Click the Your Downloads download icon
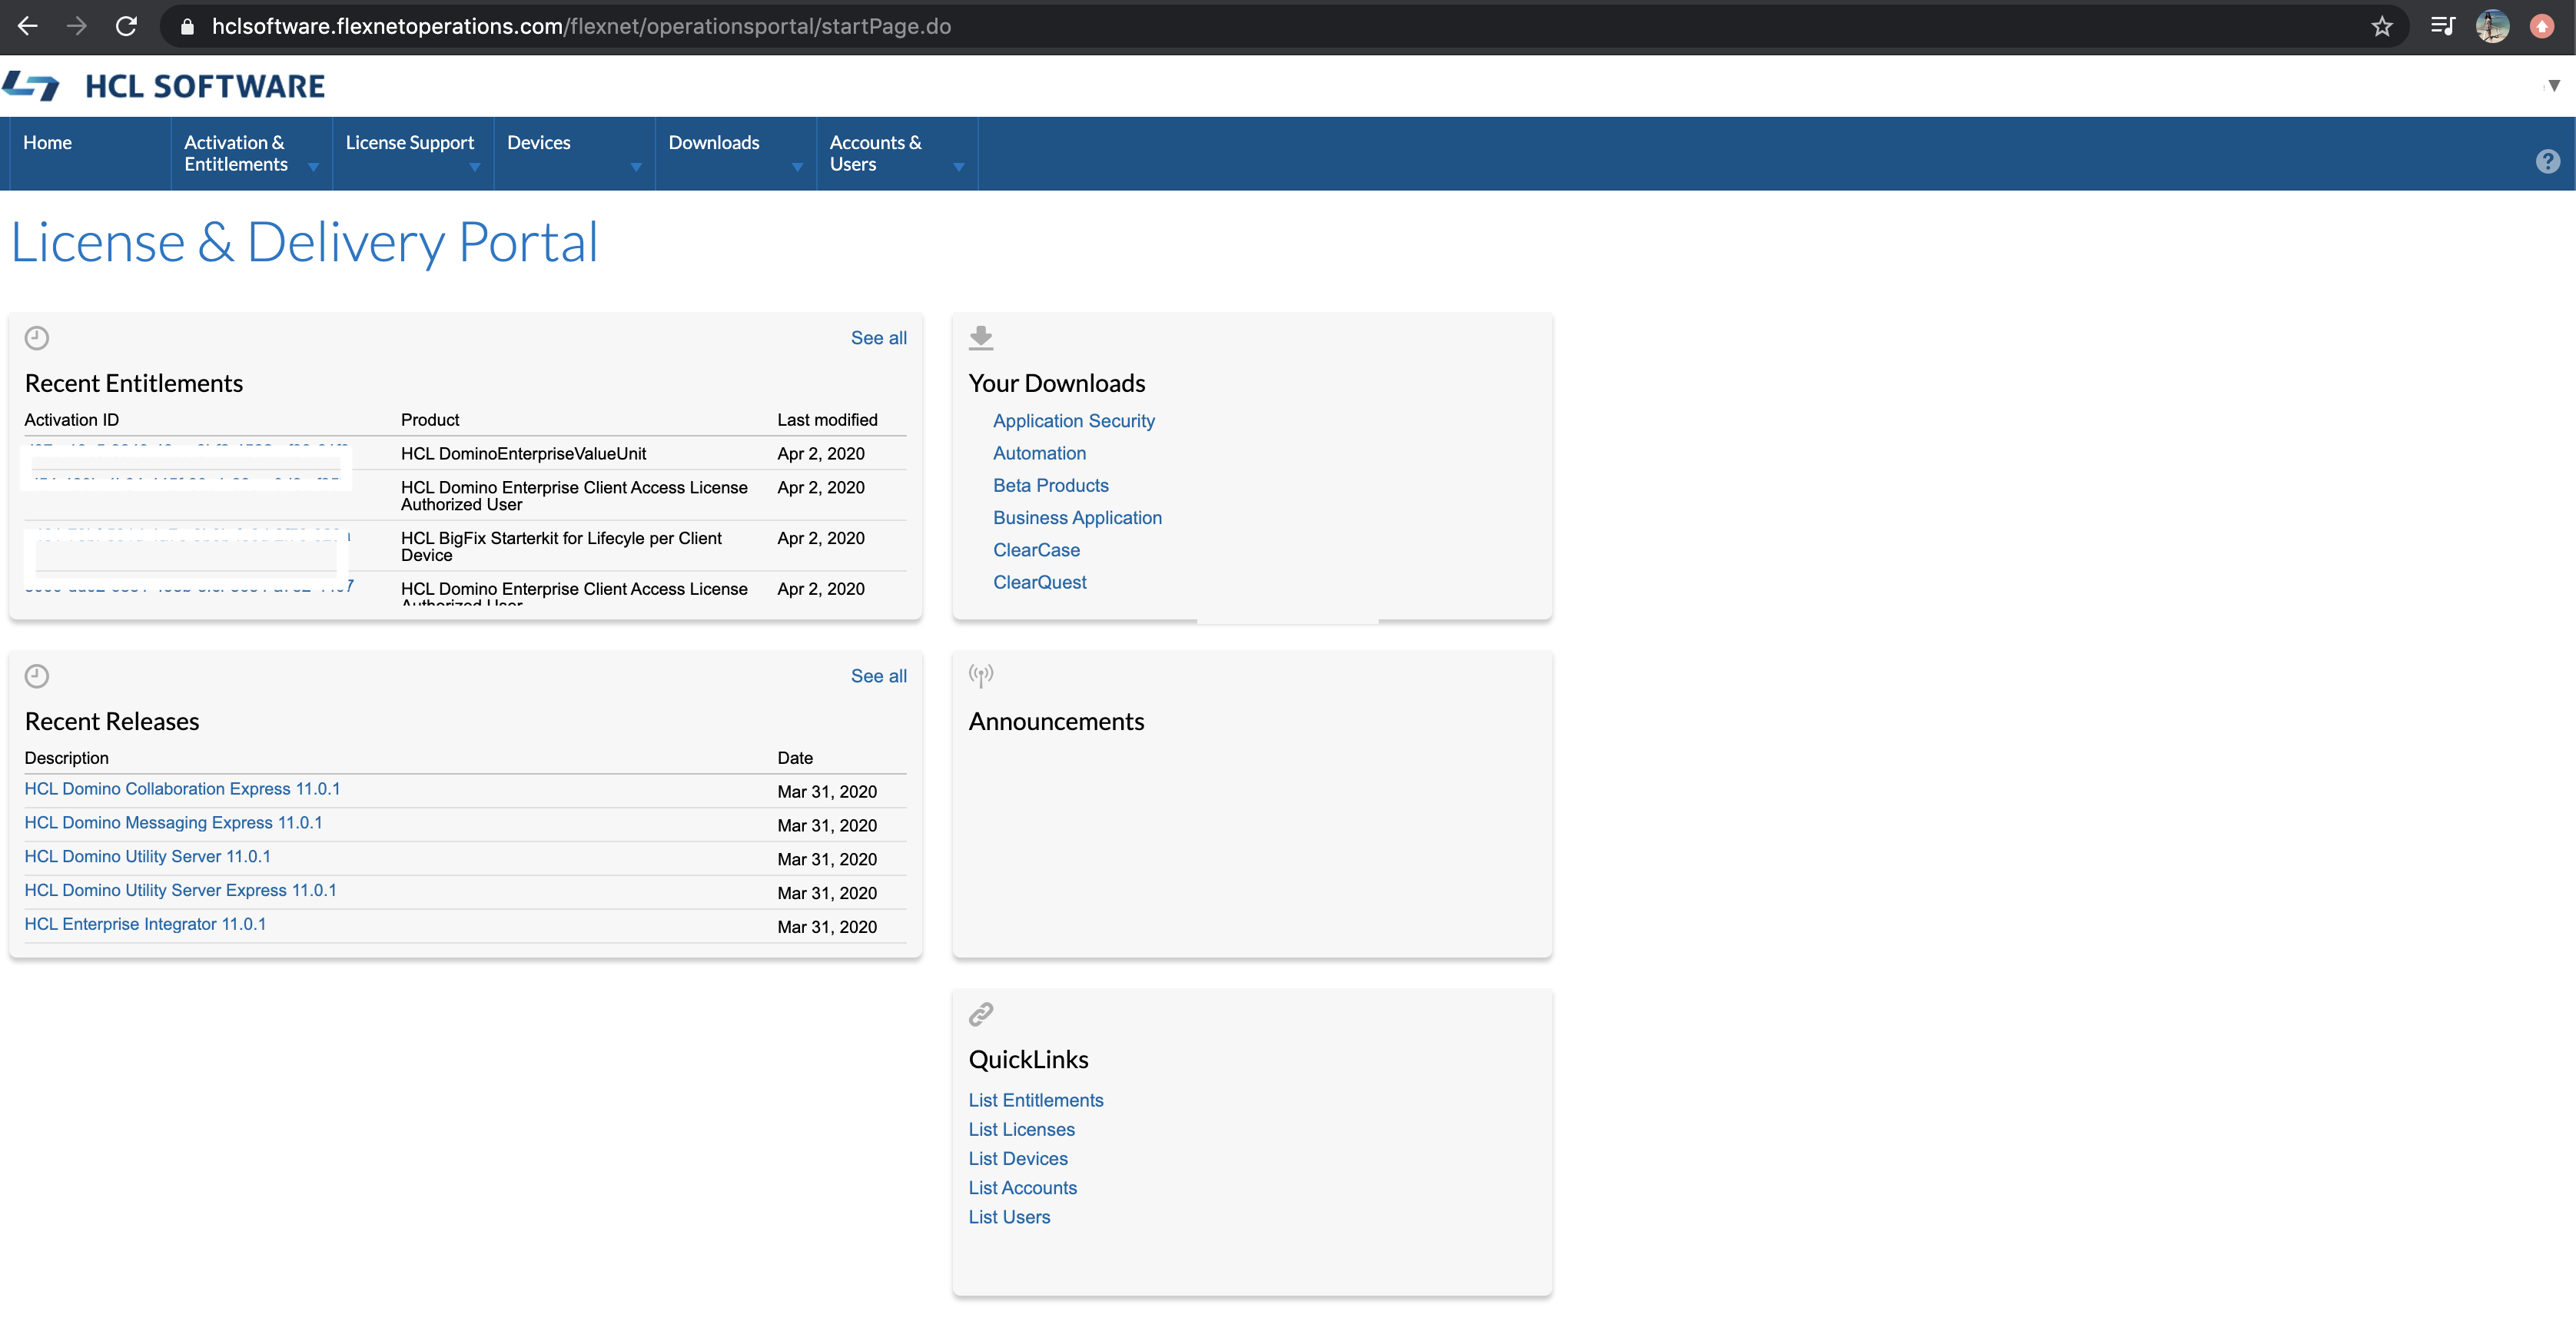2576x1331 pixels. pyautogui.click(x=981, y=337)
